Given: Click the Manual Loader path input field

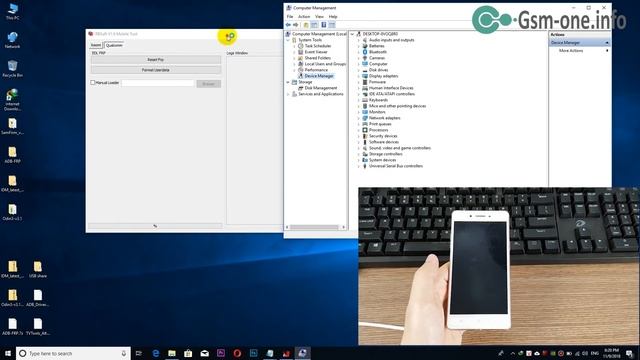Looking at the screenshot, I should click(x=158, y=83).
